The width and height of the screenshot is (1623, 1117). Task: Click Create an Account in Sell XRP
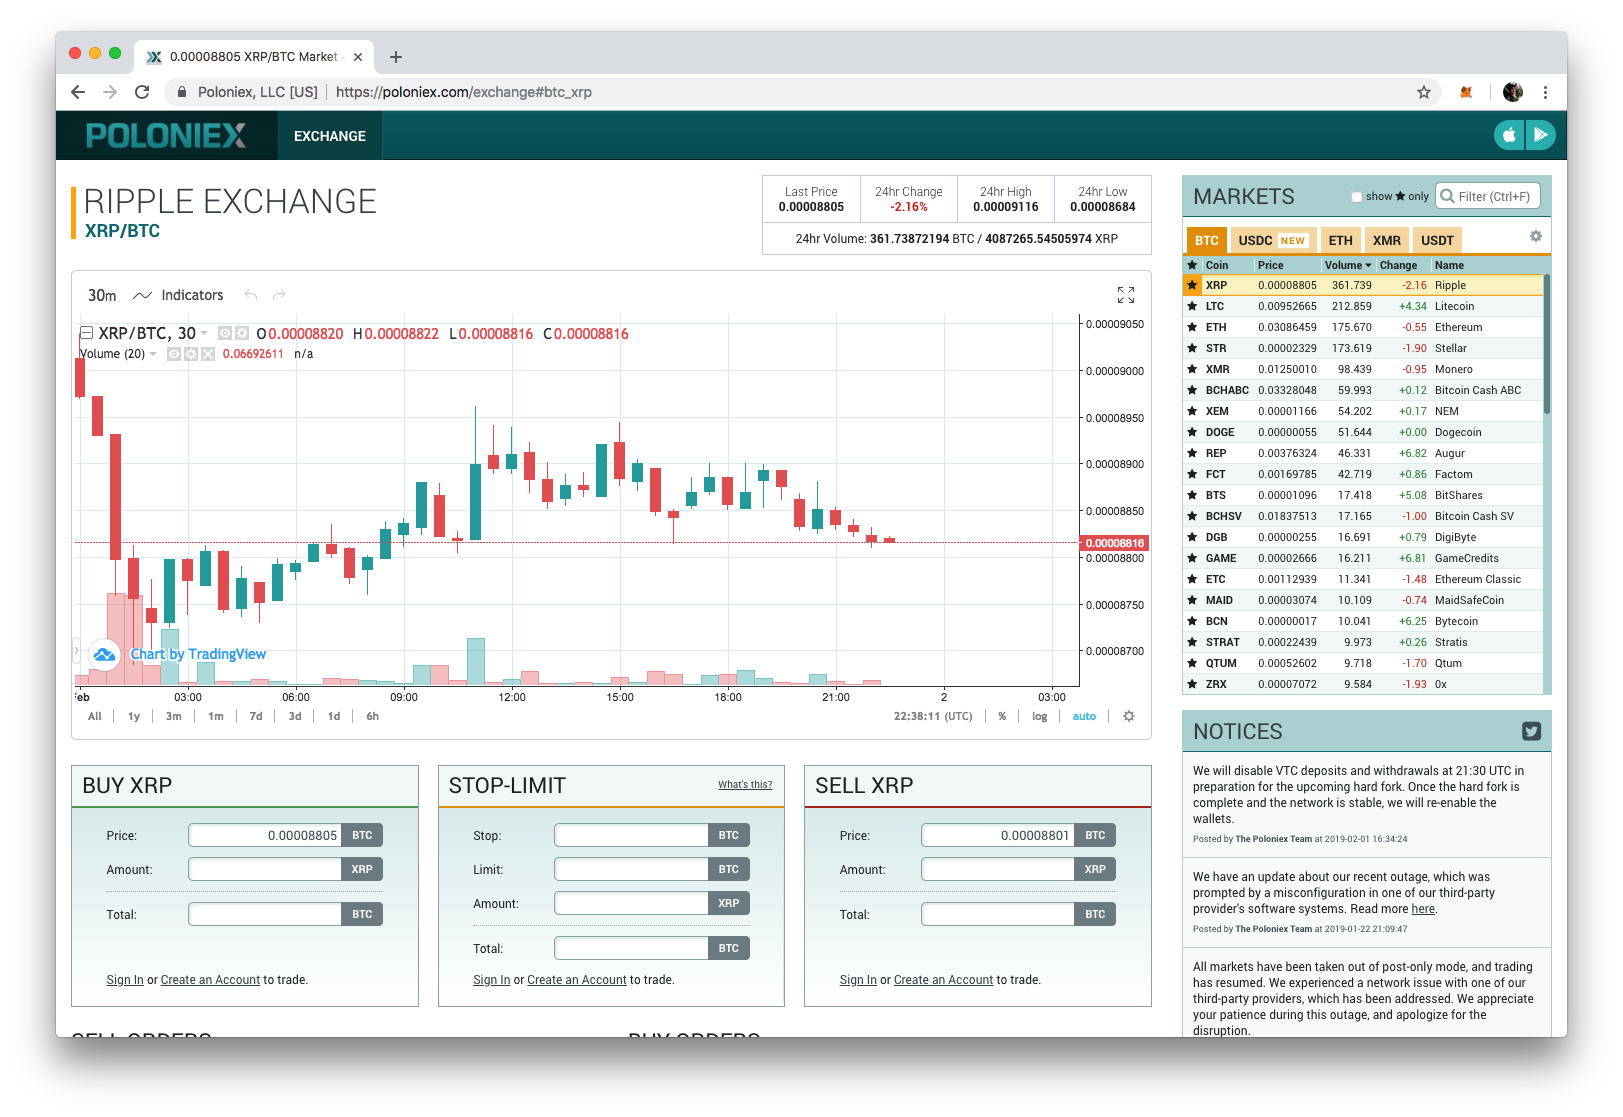pos(943,980)
